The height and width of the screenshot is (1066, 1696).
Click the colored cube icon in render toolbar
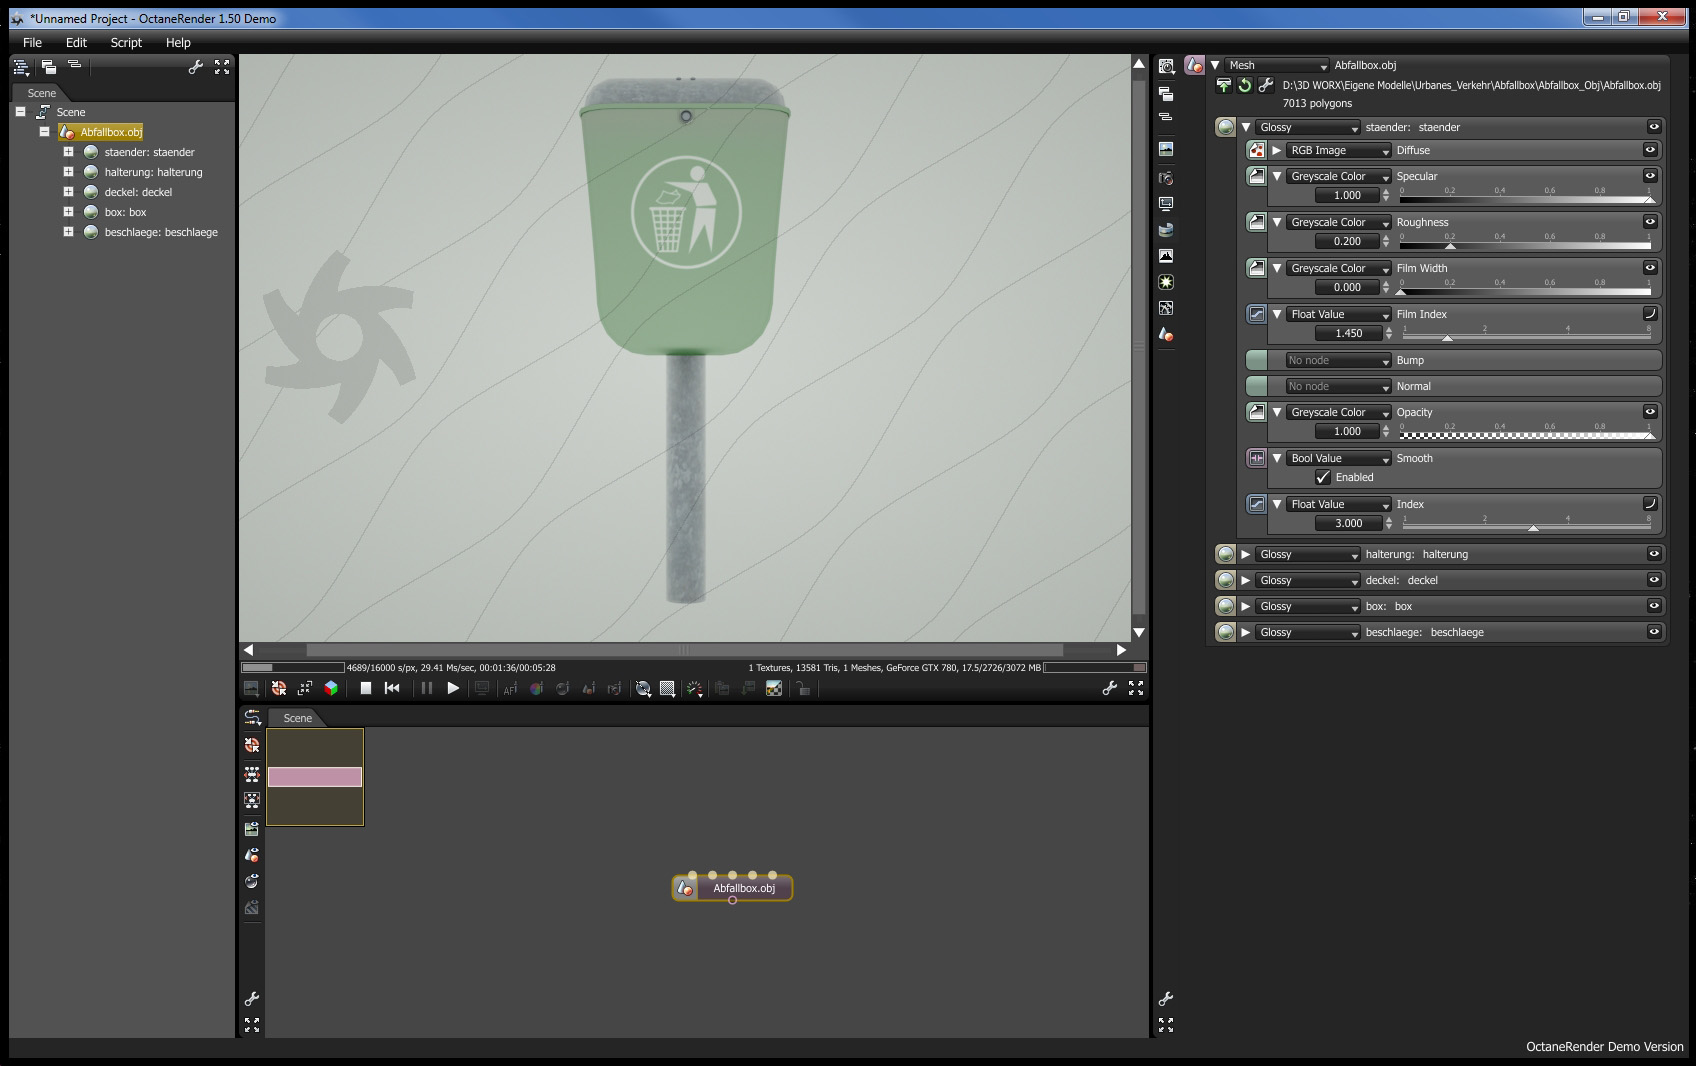331,688
